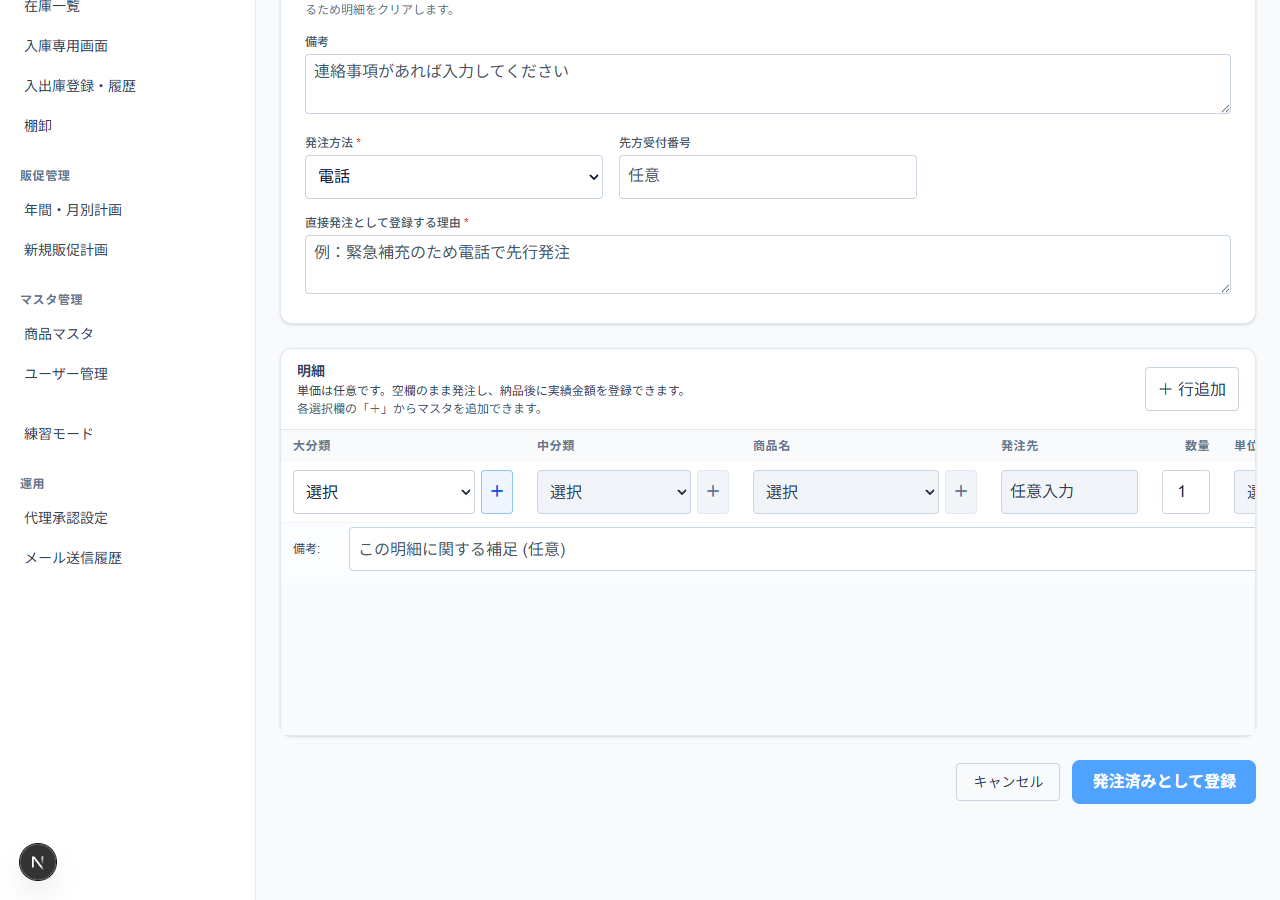The image size is (1280, 900).
Task: Open 年間・月別計画 page
Action: click(x=73, y=210)
